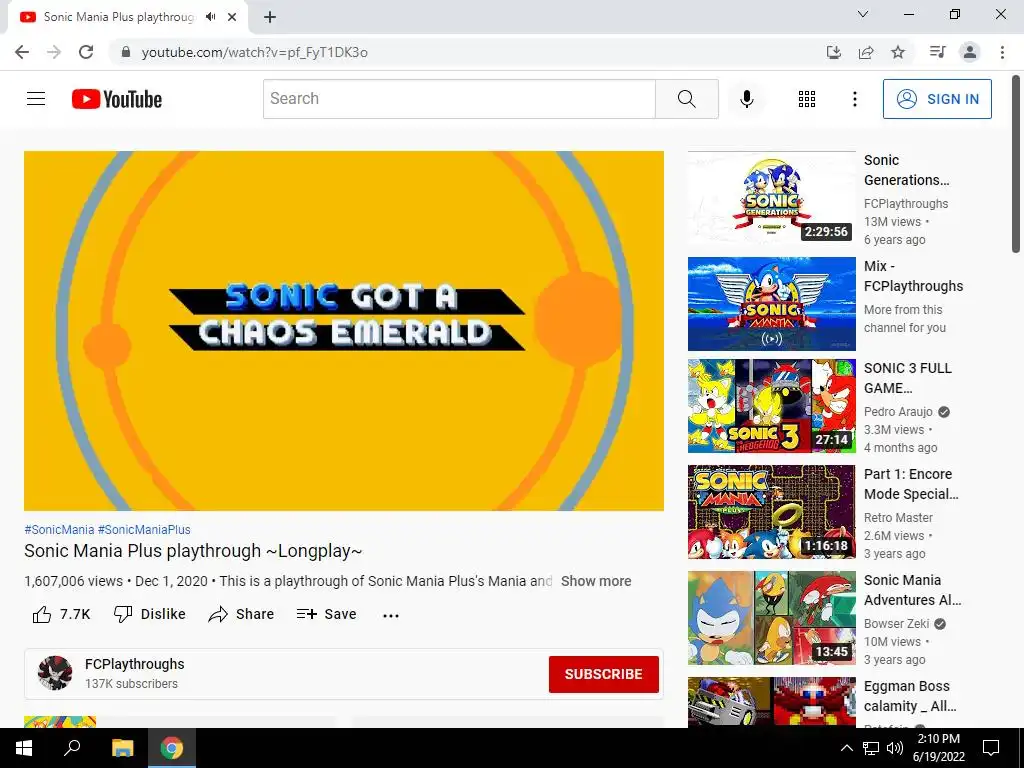Screen dimensions: 1024x768
Task: Open the taskbar network status icon
Action: [871, 748]
